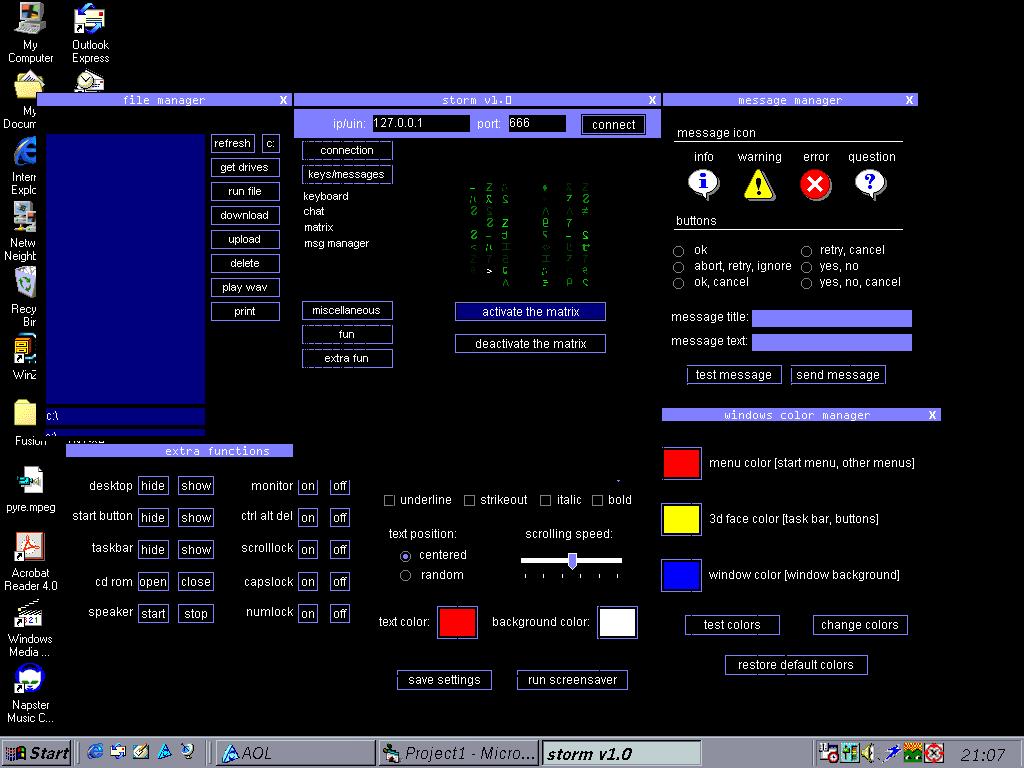This screenshot has height=768, width=1024.
Task: Pick the question message icon
Action: (x=870, y=183)
